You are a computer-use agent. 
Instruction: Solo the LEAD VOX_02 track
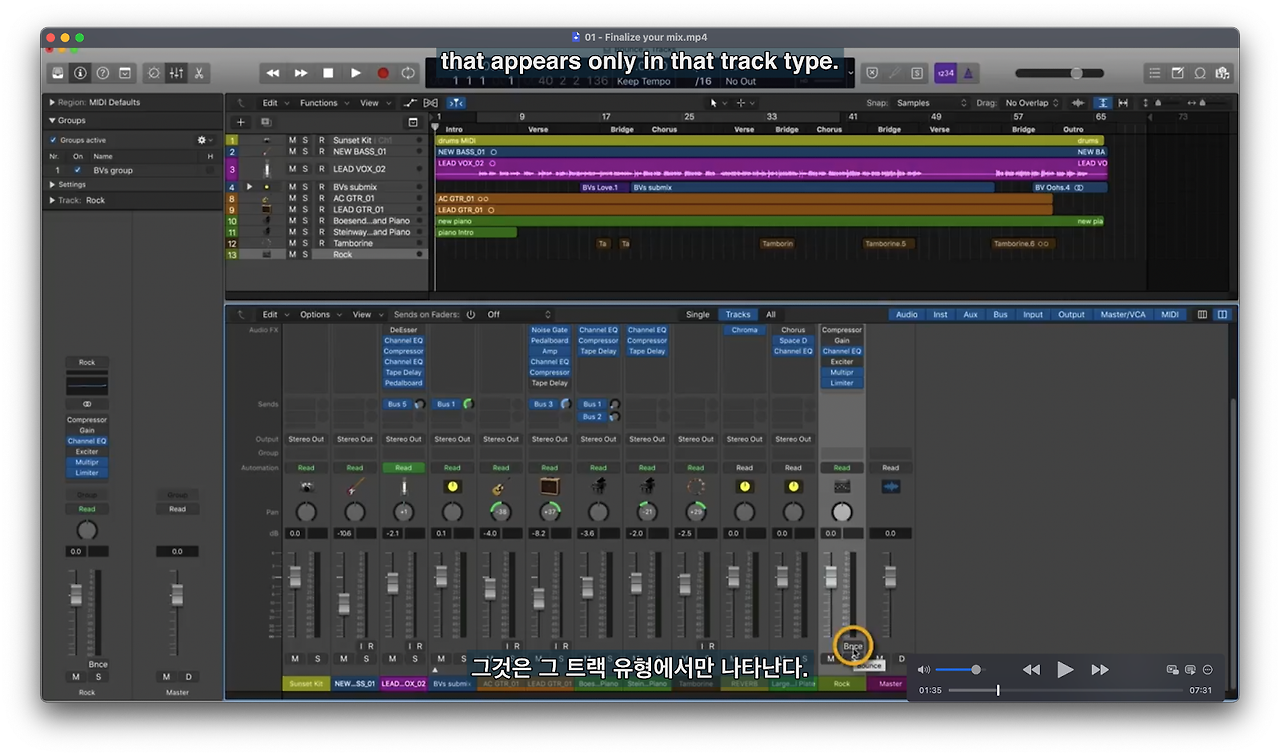click(x=306, y=170)
